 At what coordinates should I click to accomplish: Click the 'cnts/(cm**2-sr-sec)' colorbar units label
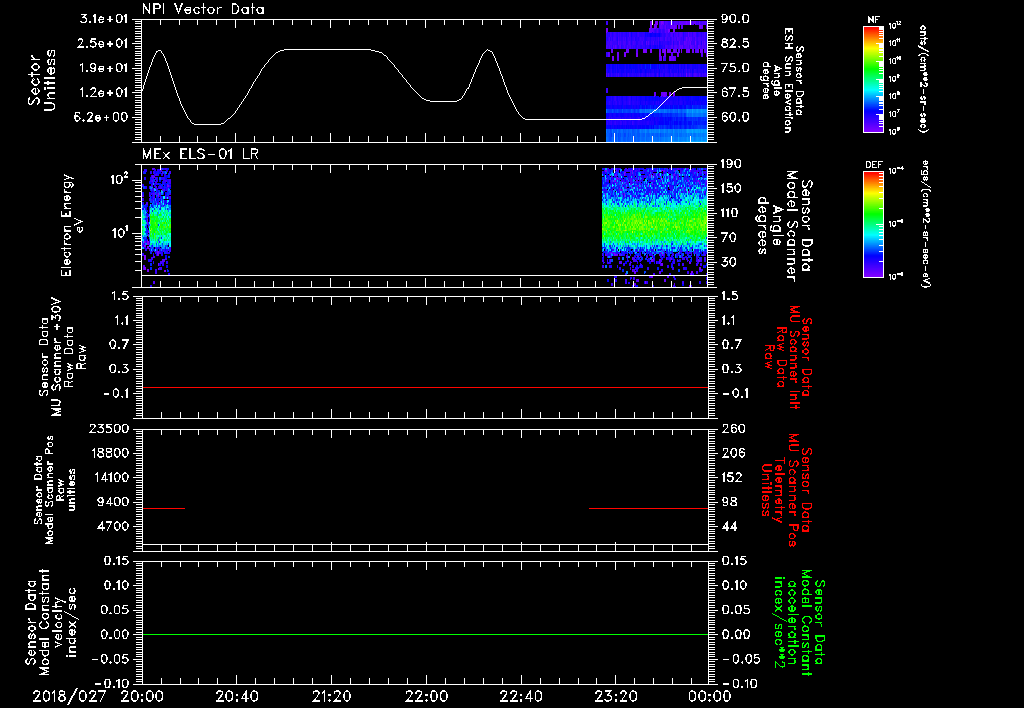(923, 78)
